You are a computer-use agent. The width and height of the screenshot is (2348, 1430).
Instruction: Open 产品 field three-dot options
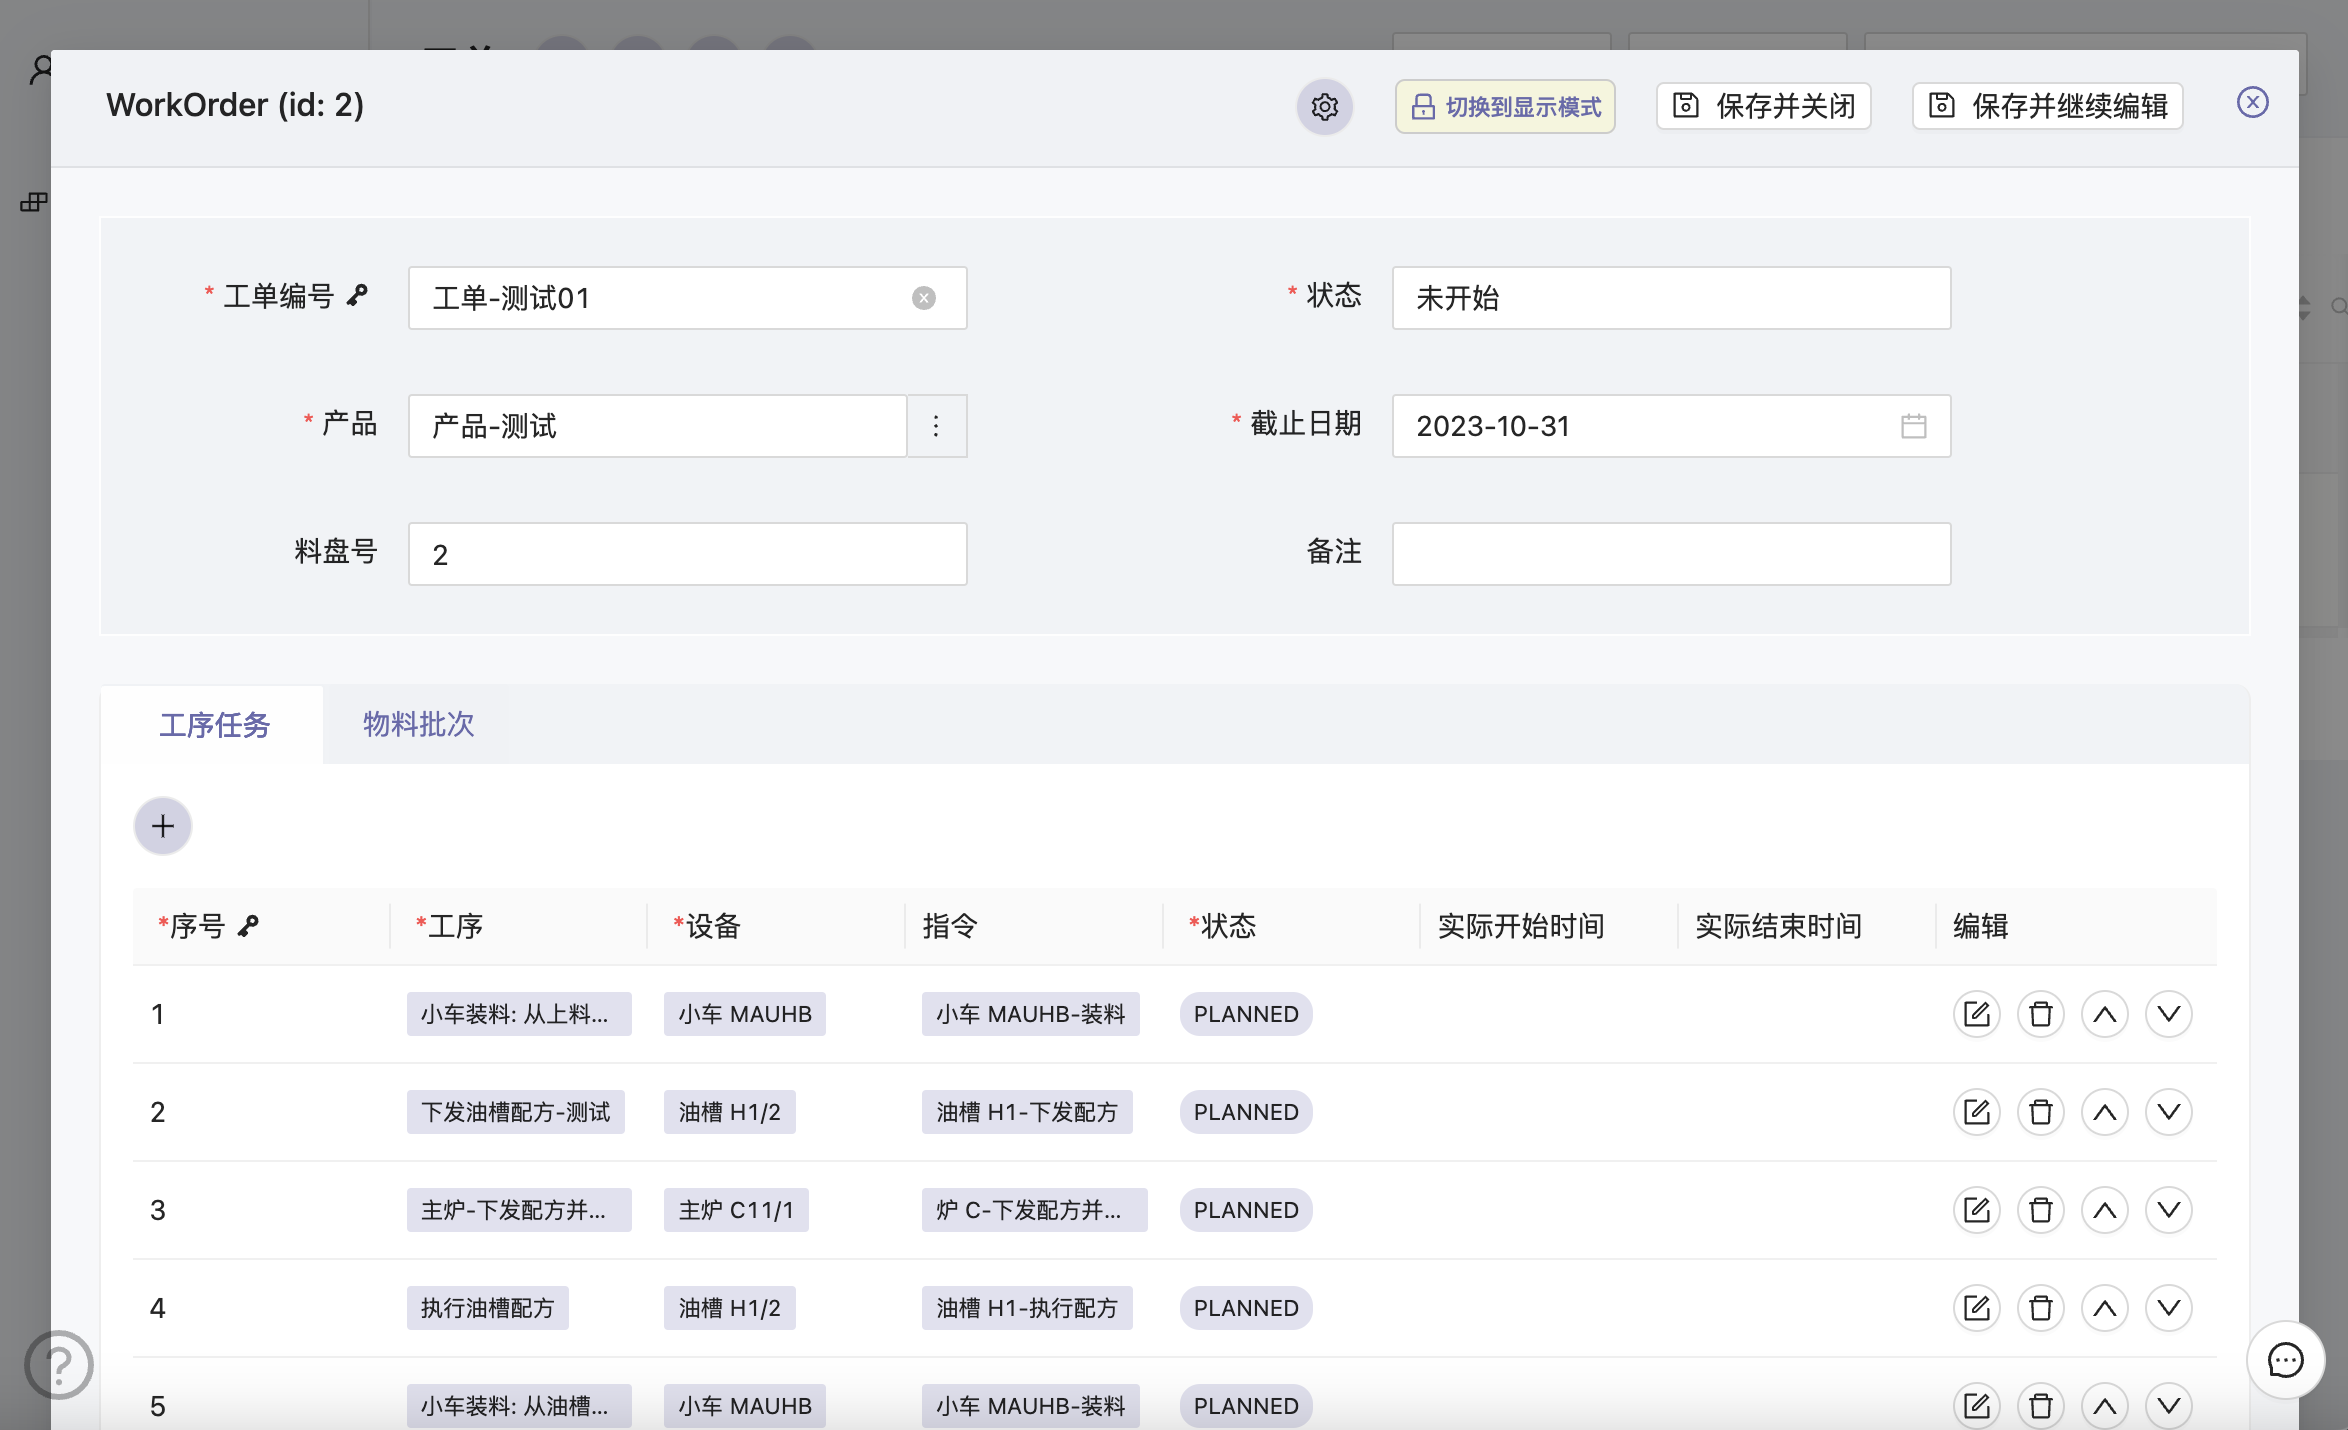936,426
